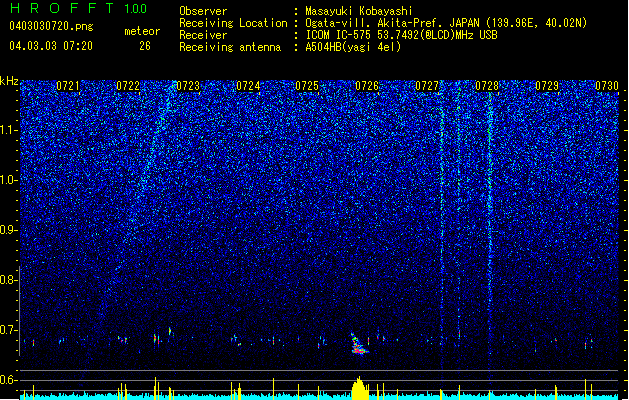
Task: Click the version number 1.00
Action: point(135,9)
